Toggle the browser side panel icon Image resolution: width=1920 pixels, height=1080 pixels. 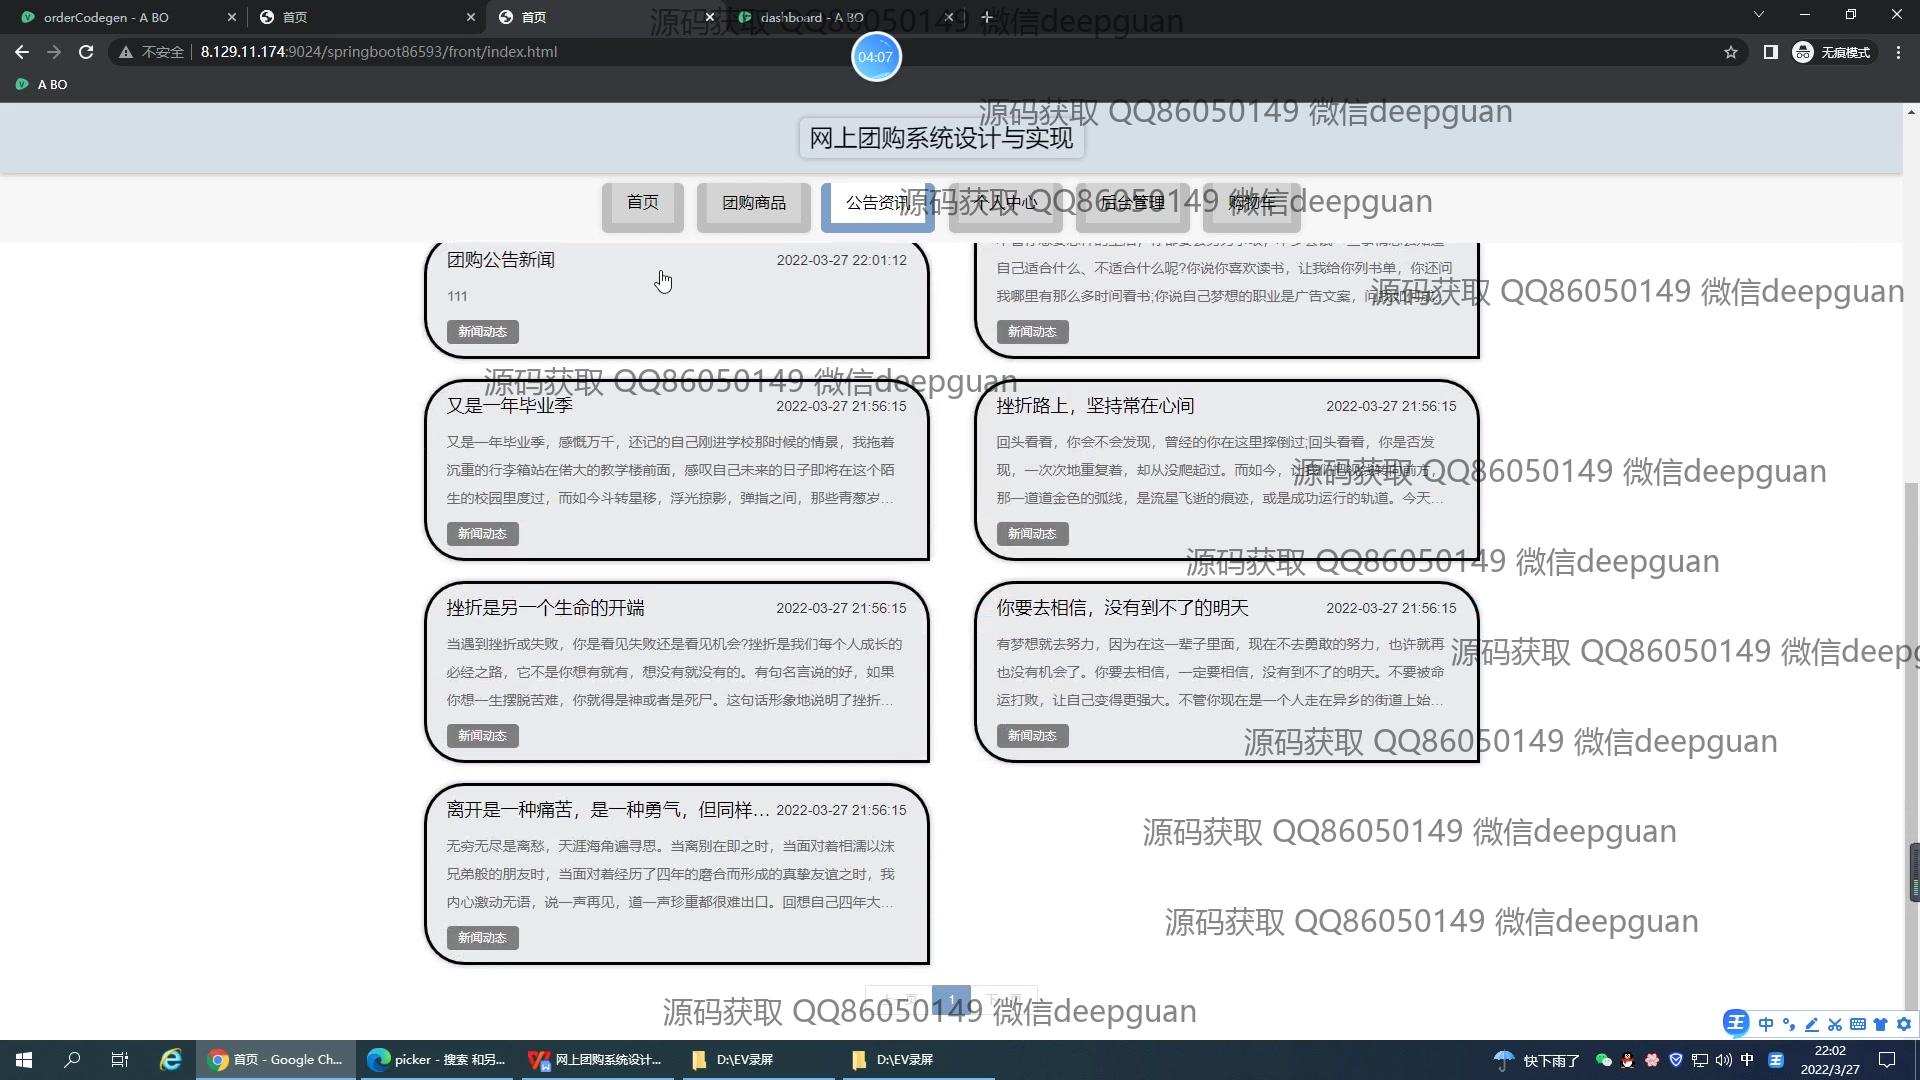(x=1770, y=52)
